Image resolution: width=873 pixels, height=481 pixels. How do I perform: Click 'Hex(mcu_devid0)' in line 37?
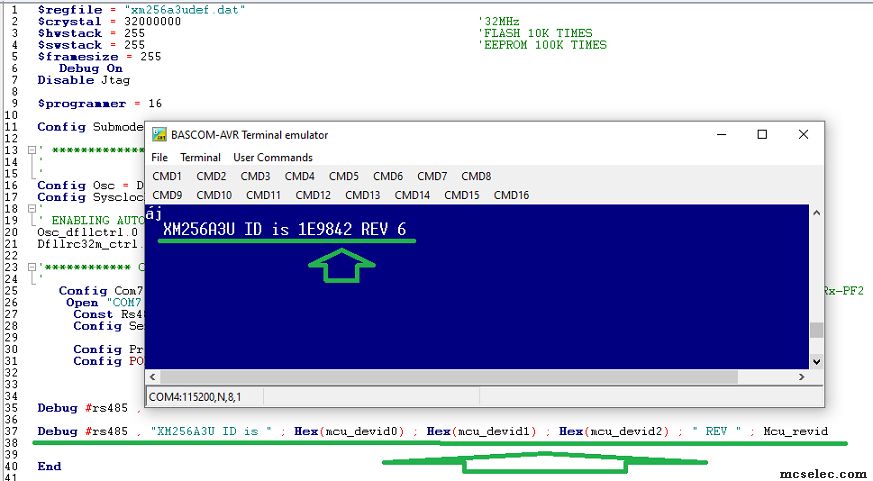[349, 431]
